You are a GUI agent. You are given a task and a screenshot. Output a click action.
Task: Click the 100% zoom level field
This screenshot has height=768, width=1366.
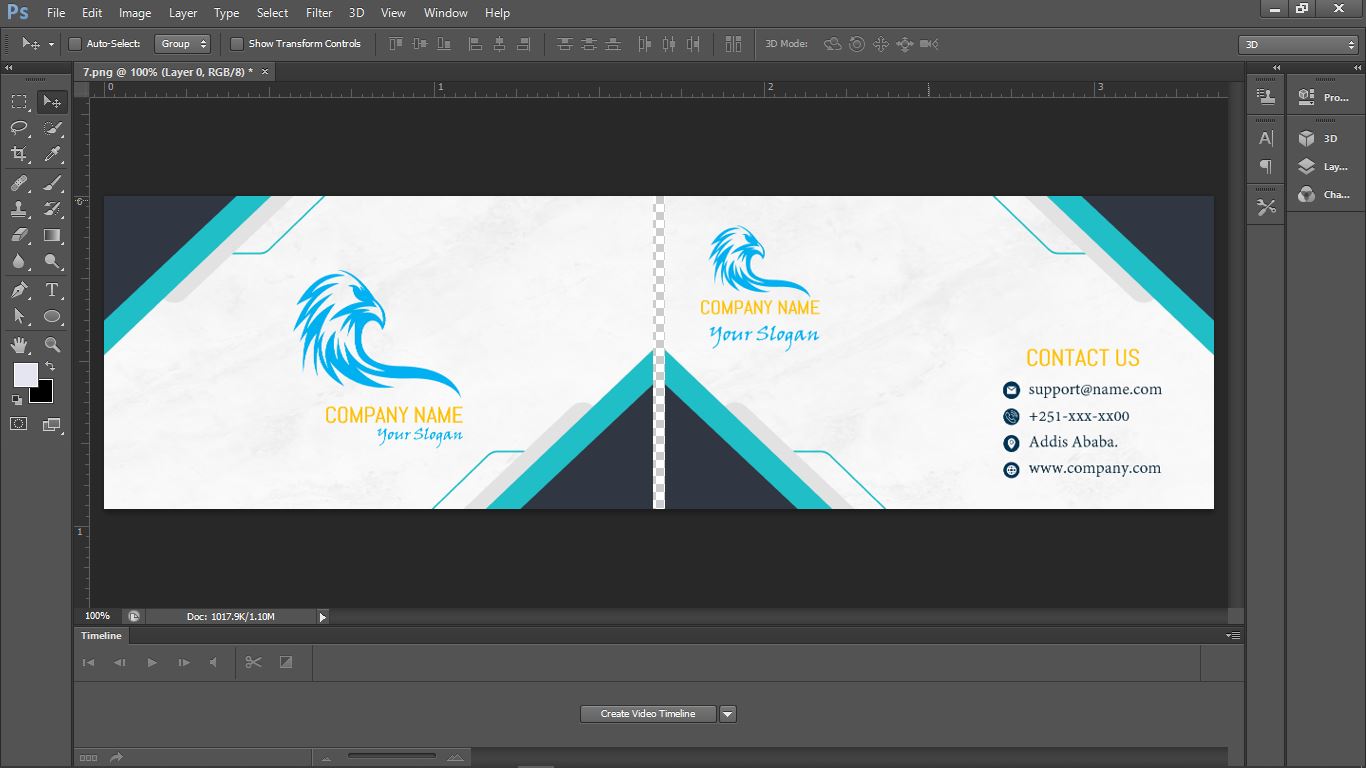click(x=98, y=616)
